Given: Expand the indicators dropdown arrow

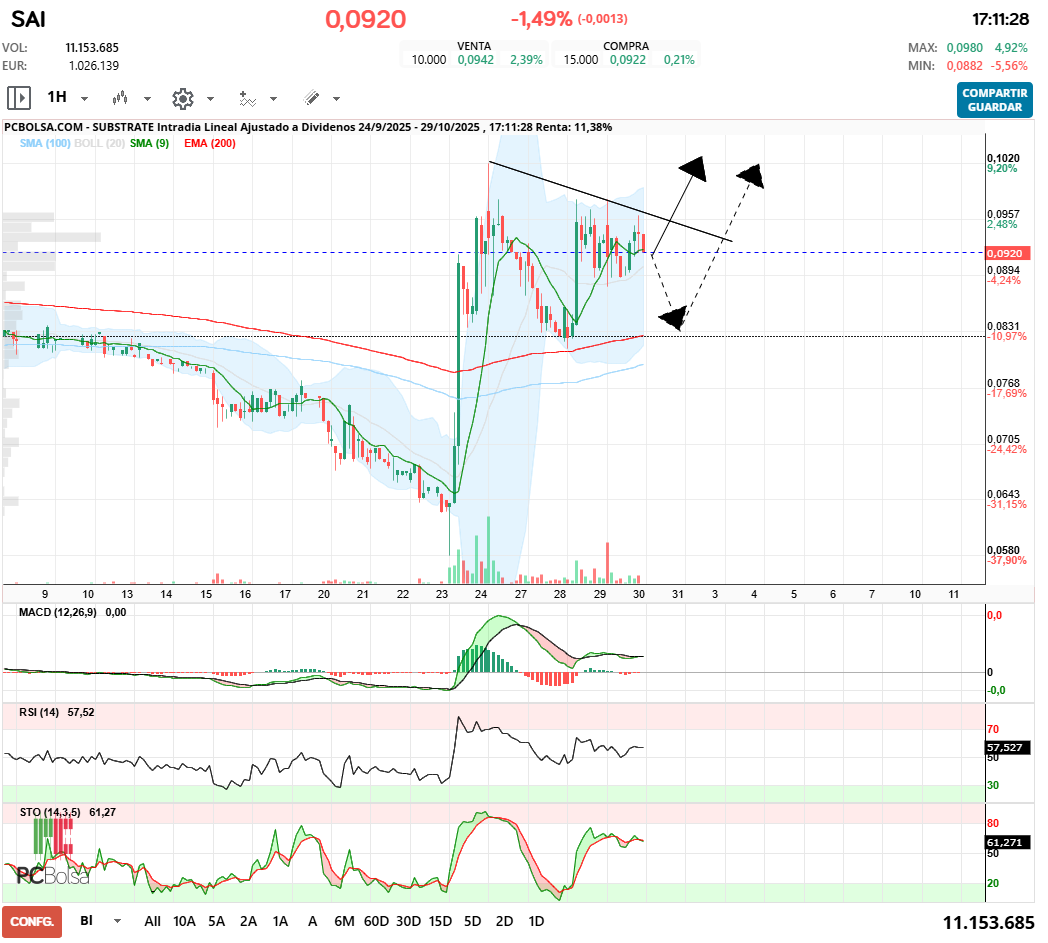Looking at the screenshot, I should 273,99.
